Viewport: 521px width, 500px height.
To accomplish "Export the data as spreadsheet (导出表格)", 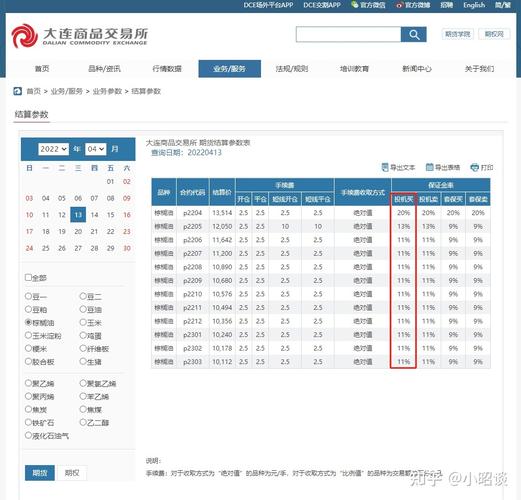I will click(x=443, y=167).
